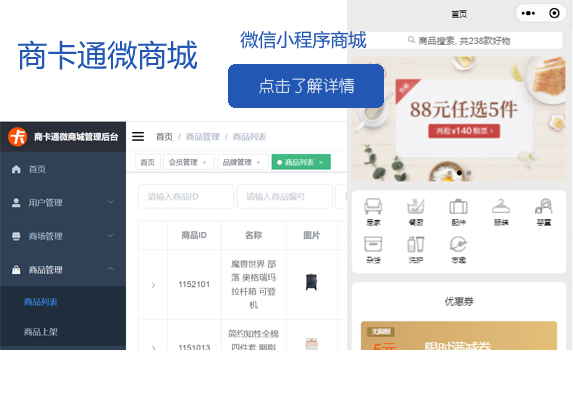Expand the row for product 1151013

tap(153, 348)
